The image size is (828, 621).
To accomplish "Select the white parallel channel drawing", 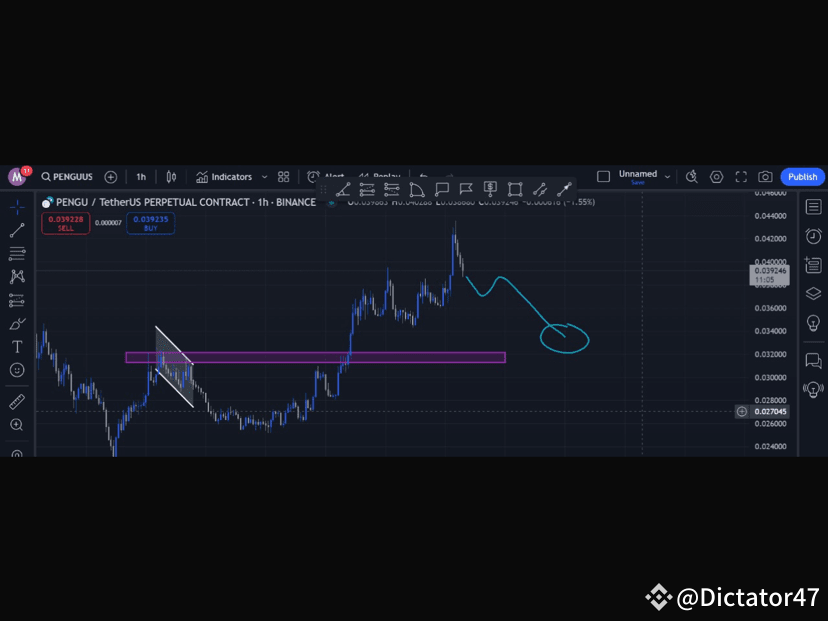I will click(175, 367).
